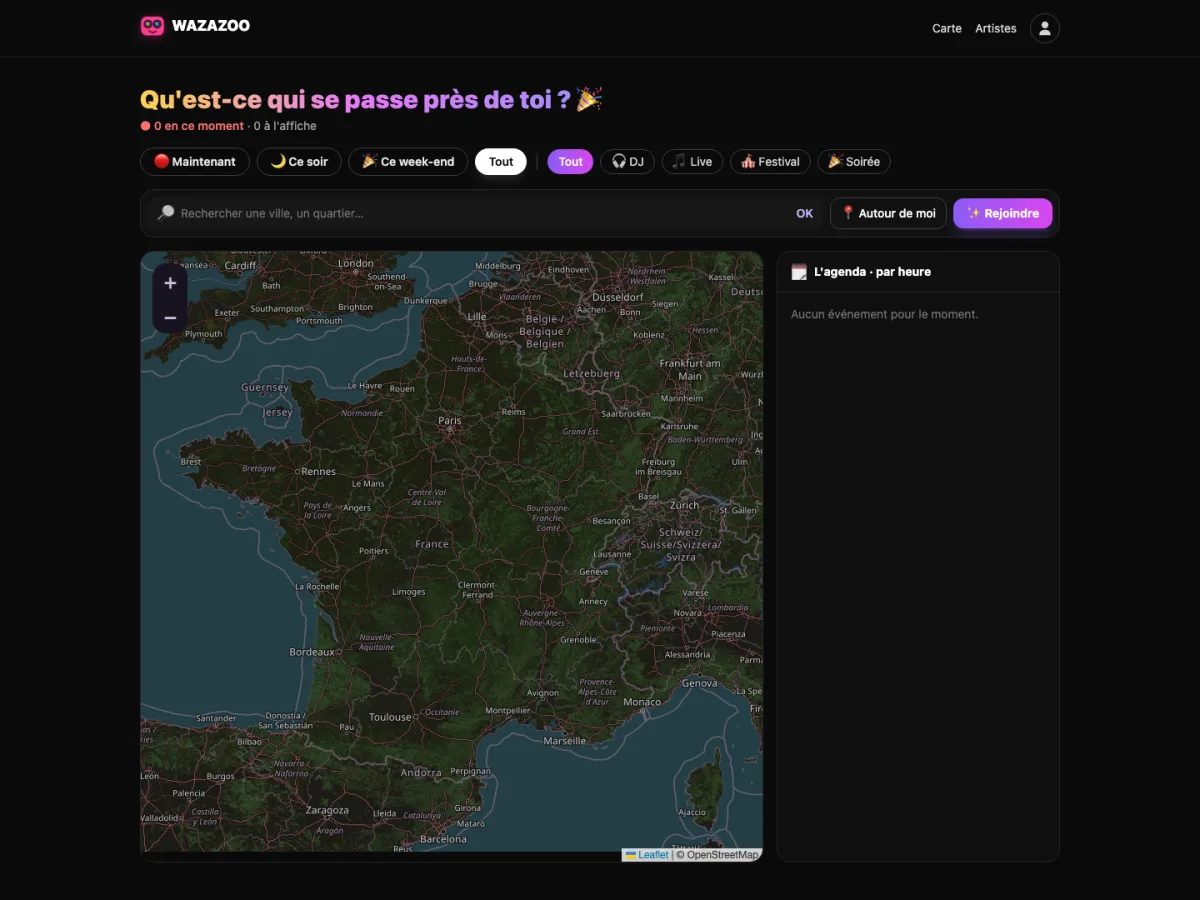Click Paris on the map
Image resolution: width=1200 pixels, height=900 pixels.
tap(450, 421)
